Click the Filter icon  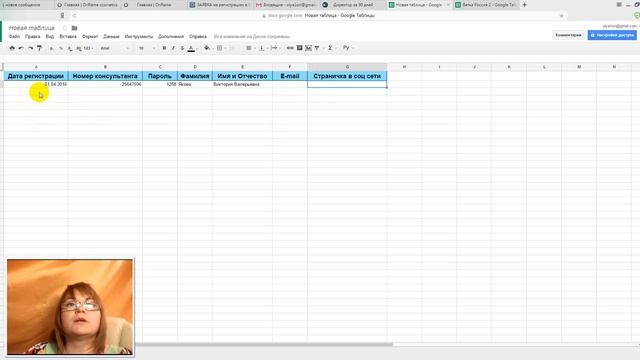(317, 48)
